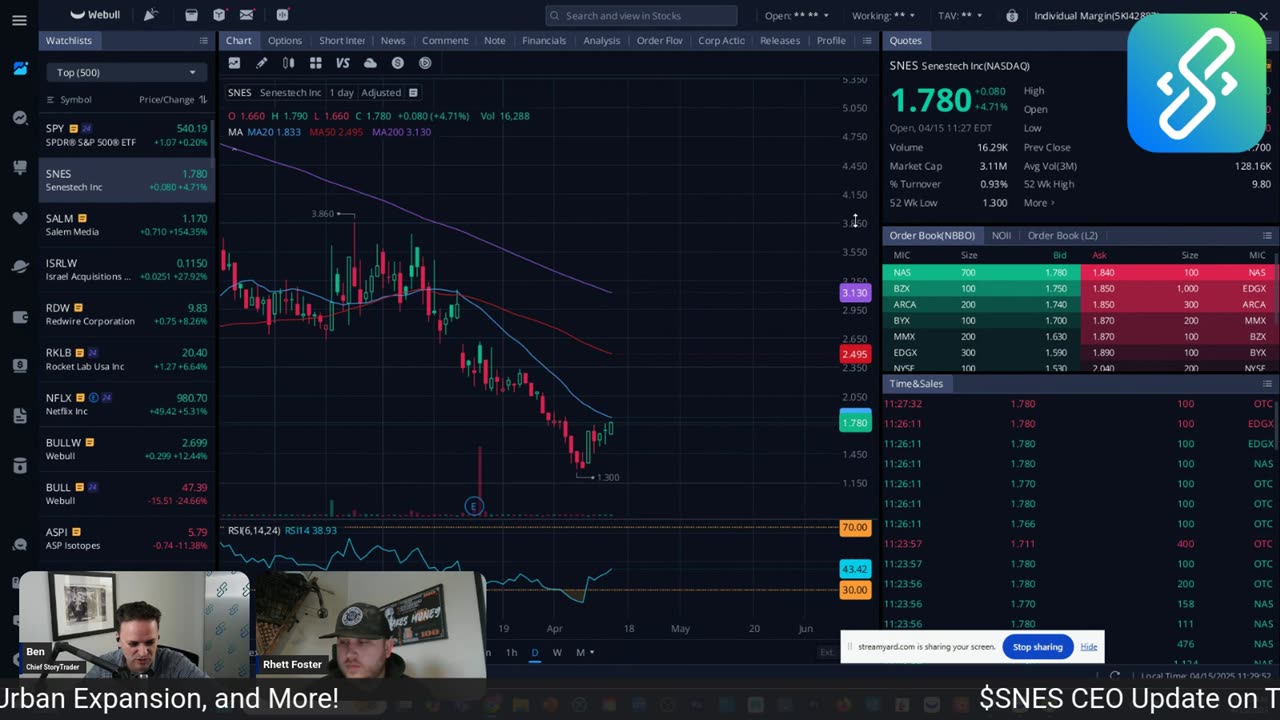Screen dimensions: 1280x720
Task: Select RKLB Rocket Lab watchlist row
Action: click(x=126, y=359)
